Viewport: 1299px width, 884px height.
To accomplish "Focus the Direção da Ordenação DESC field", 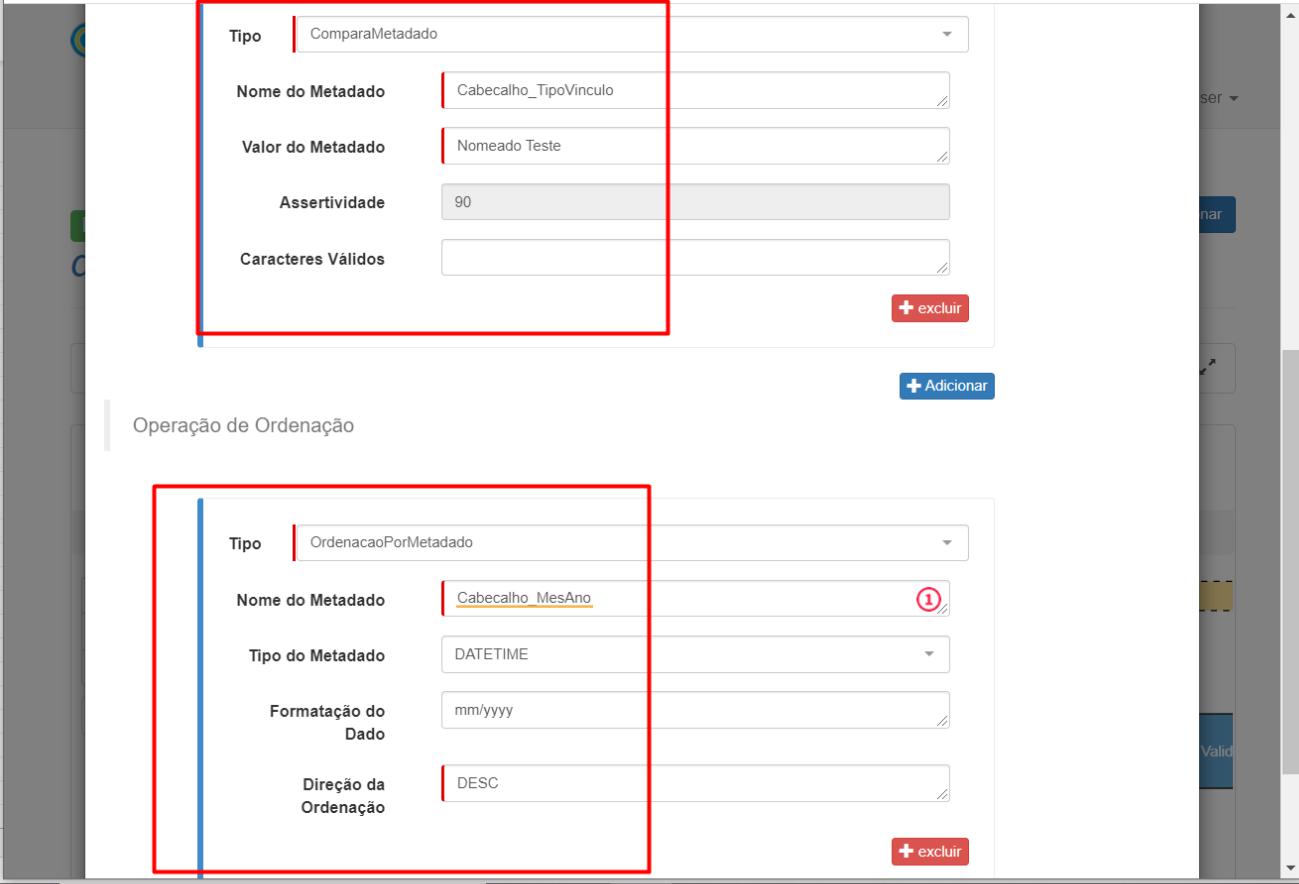I will pos(694,783).
